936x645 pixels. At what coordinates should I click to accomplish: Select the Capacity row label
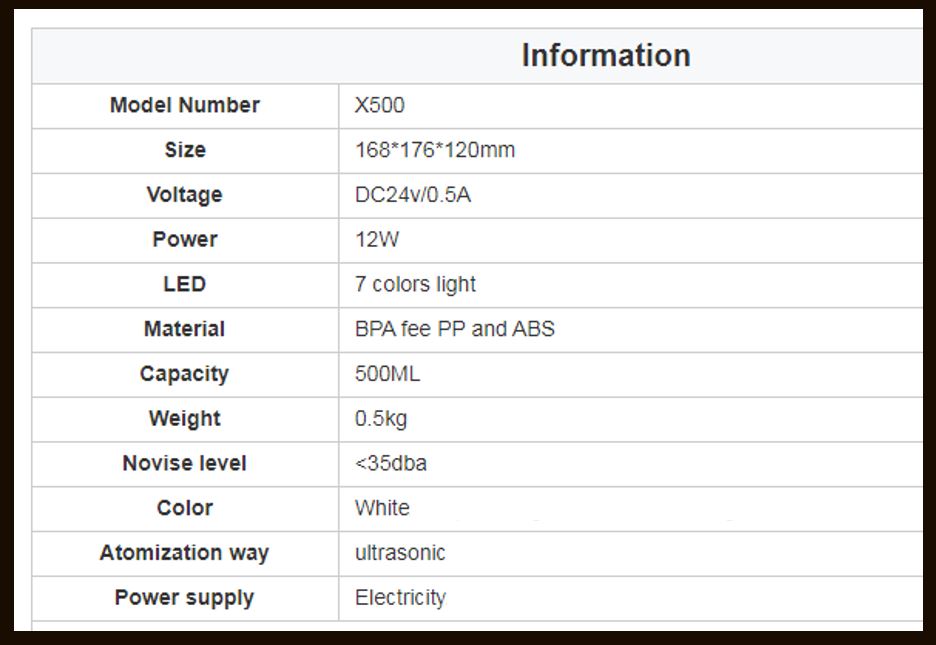pyautogui.click(x=185, y=374)
